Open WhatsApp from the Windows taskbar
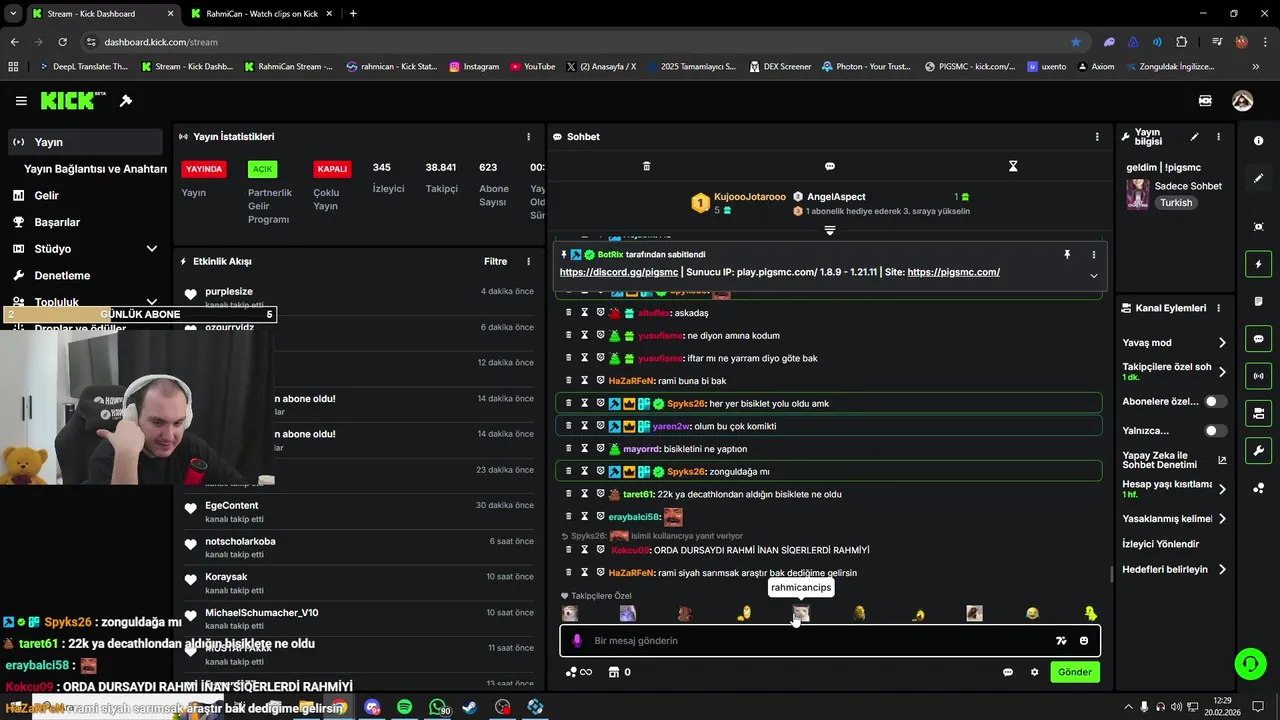This screenshot has height=720, width=1280. click(x=438, y=707)
